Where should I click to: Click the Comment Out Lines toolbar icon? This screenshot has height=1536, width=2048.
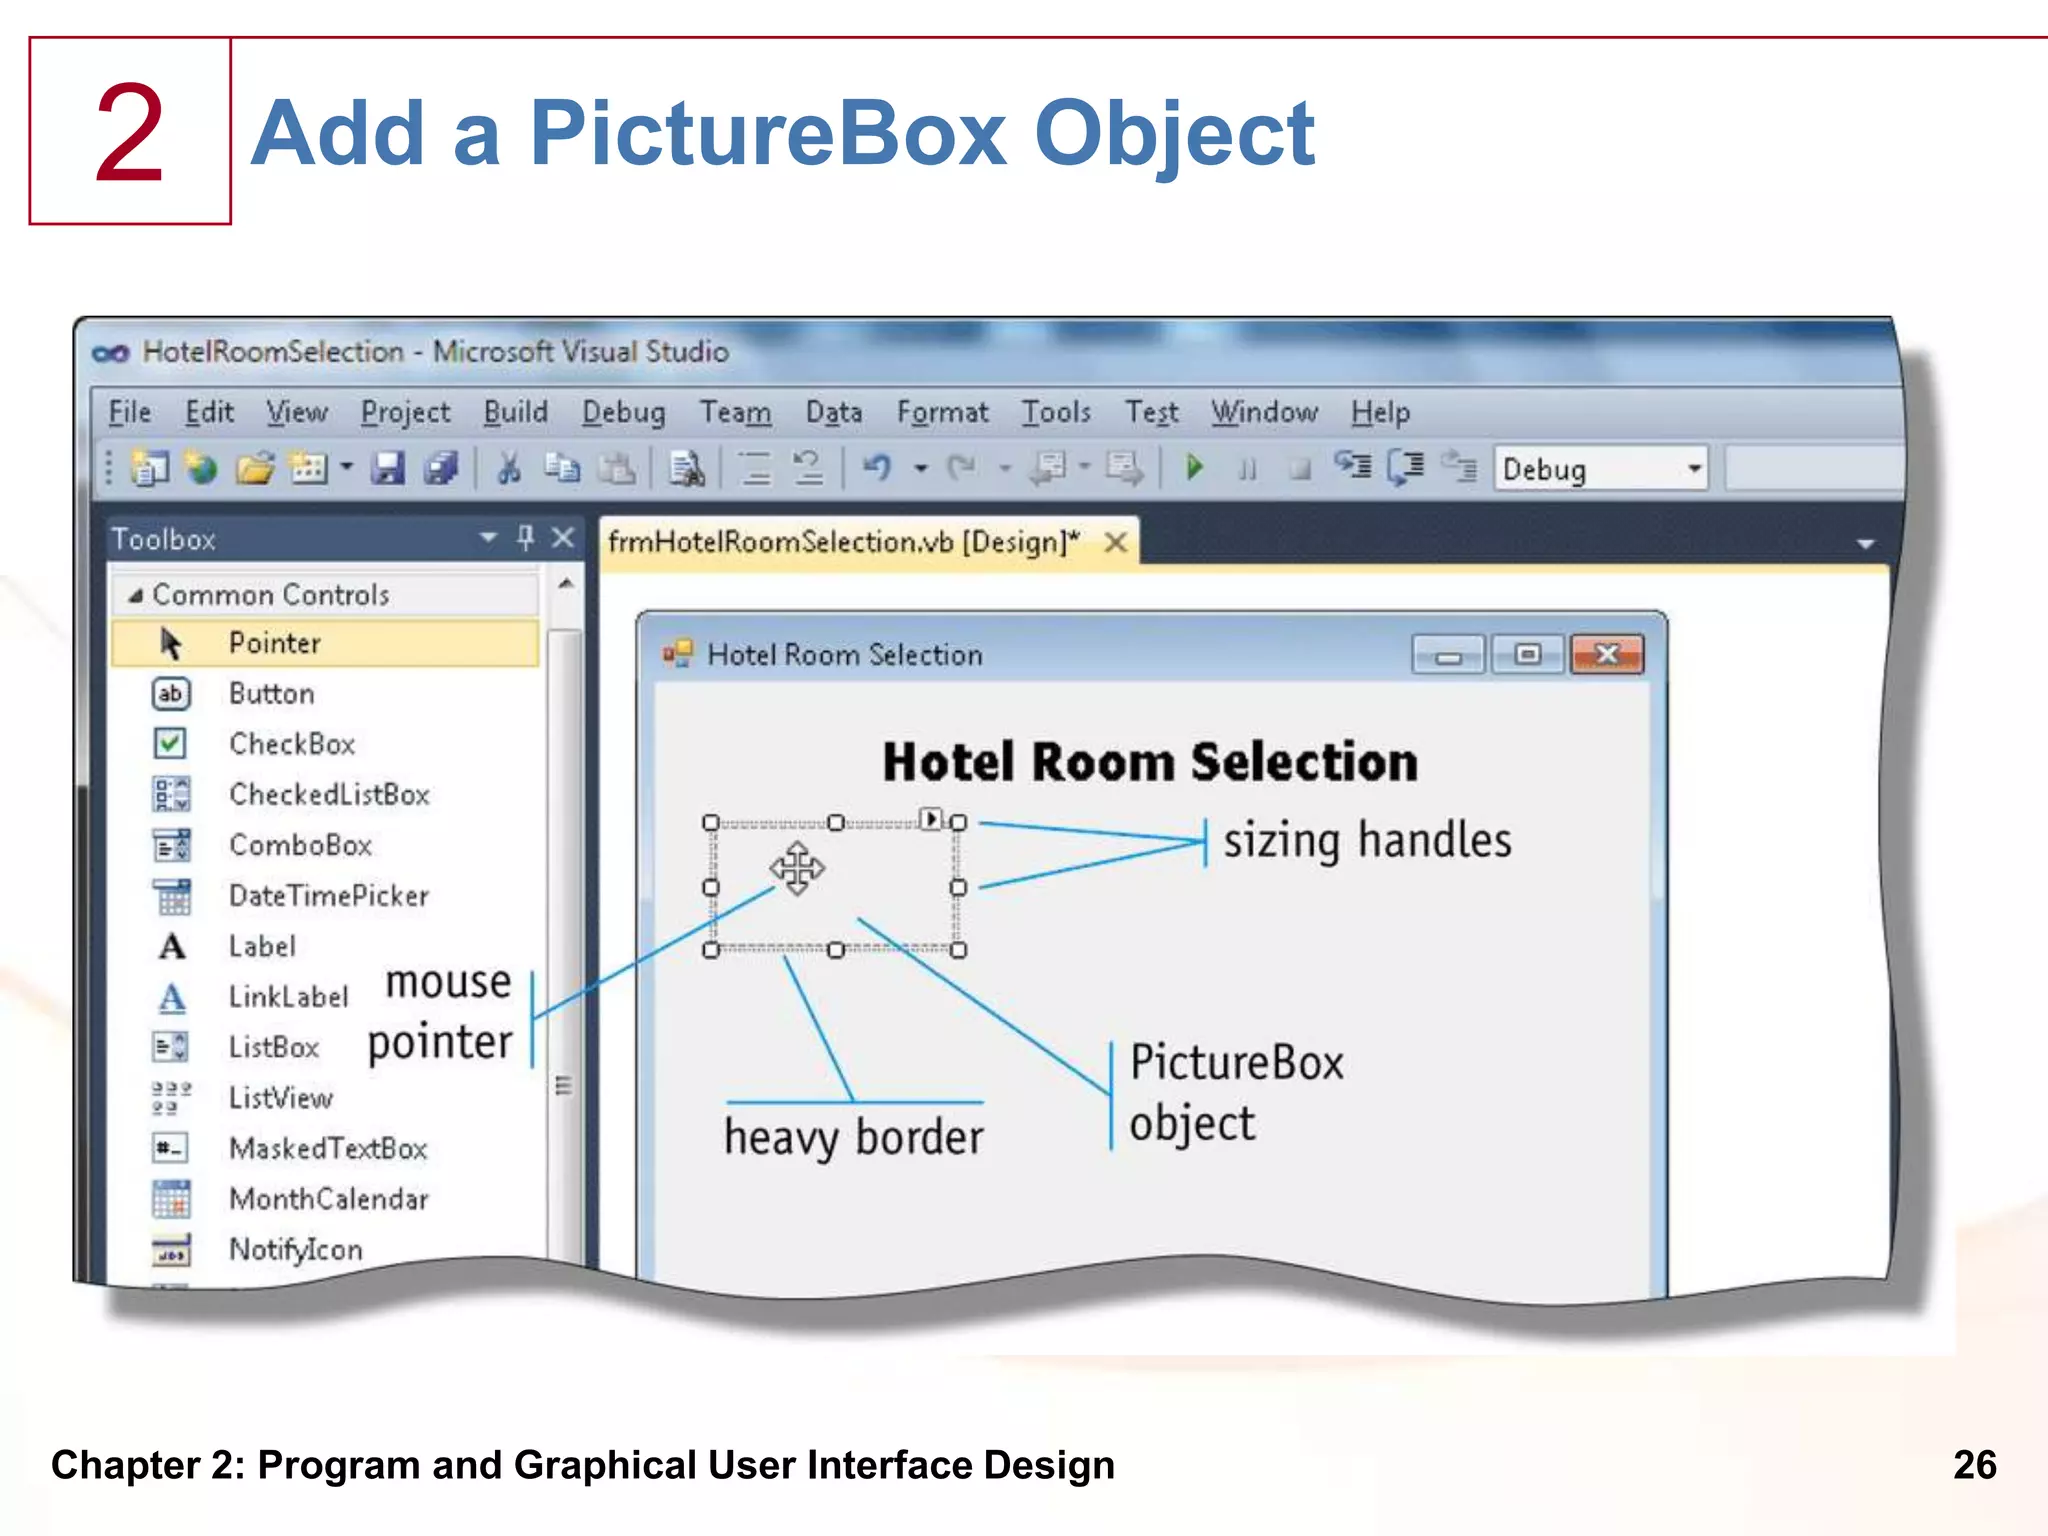pyautogui.click(x=755, y=468)
